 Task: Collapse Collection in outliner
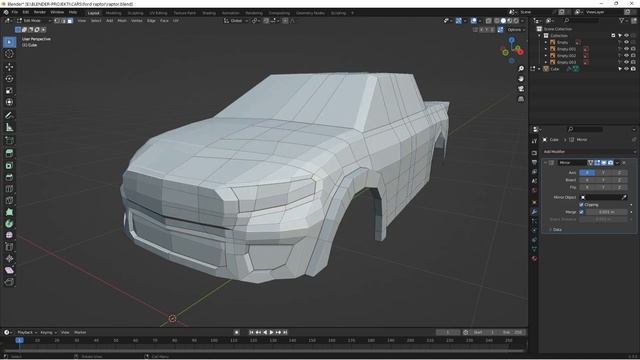point(540,36)
